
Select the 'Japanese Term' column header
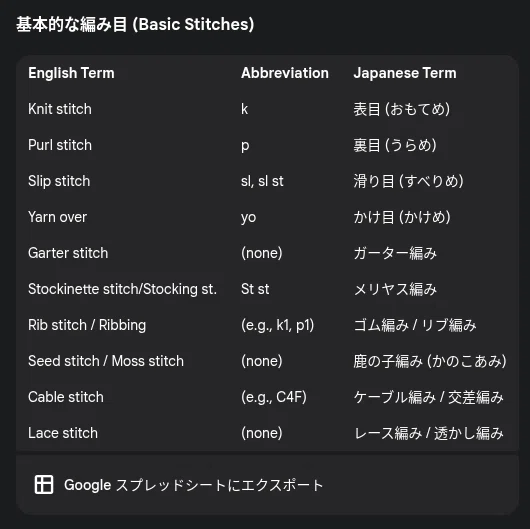coord(405,73)
